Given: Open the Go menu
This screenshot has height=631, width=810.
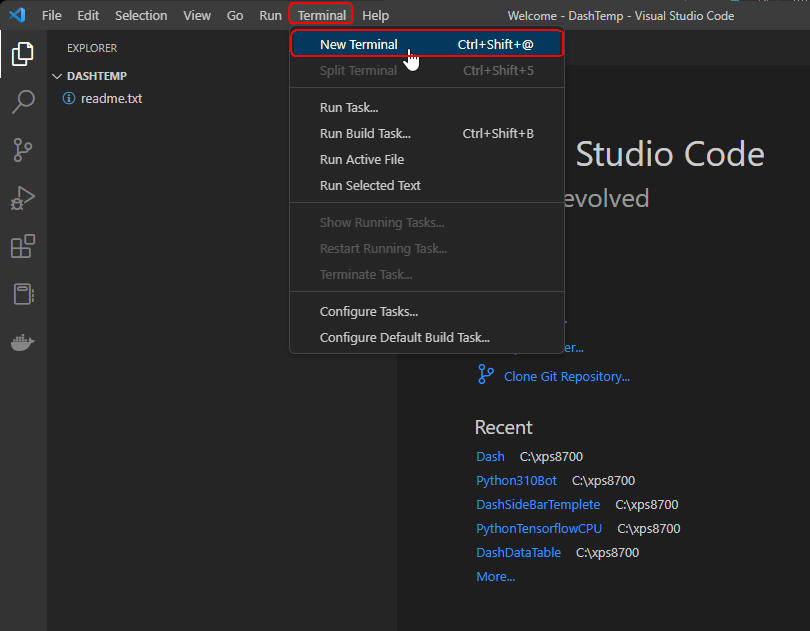Looking at the screenshot, I should (x=235, y=16).
